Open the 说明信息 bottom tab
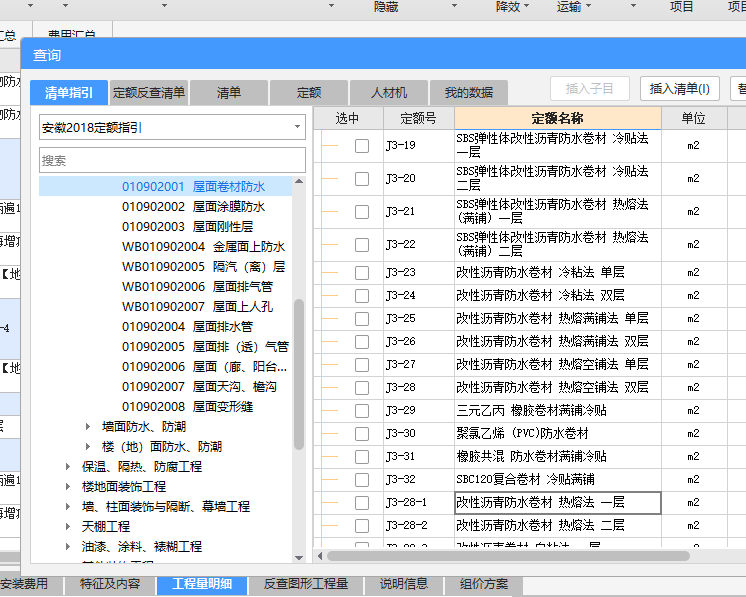This screenshot has width=746, height=597. (403, 584)
